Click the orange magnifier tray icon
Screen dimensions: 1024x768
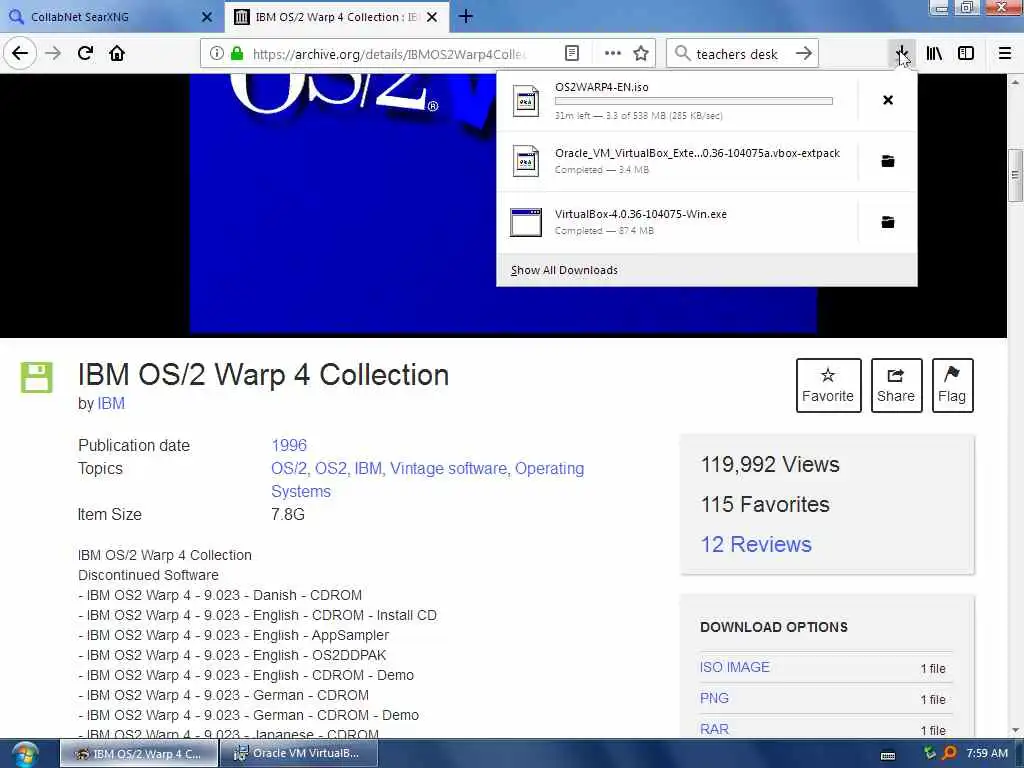point(950,753)
